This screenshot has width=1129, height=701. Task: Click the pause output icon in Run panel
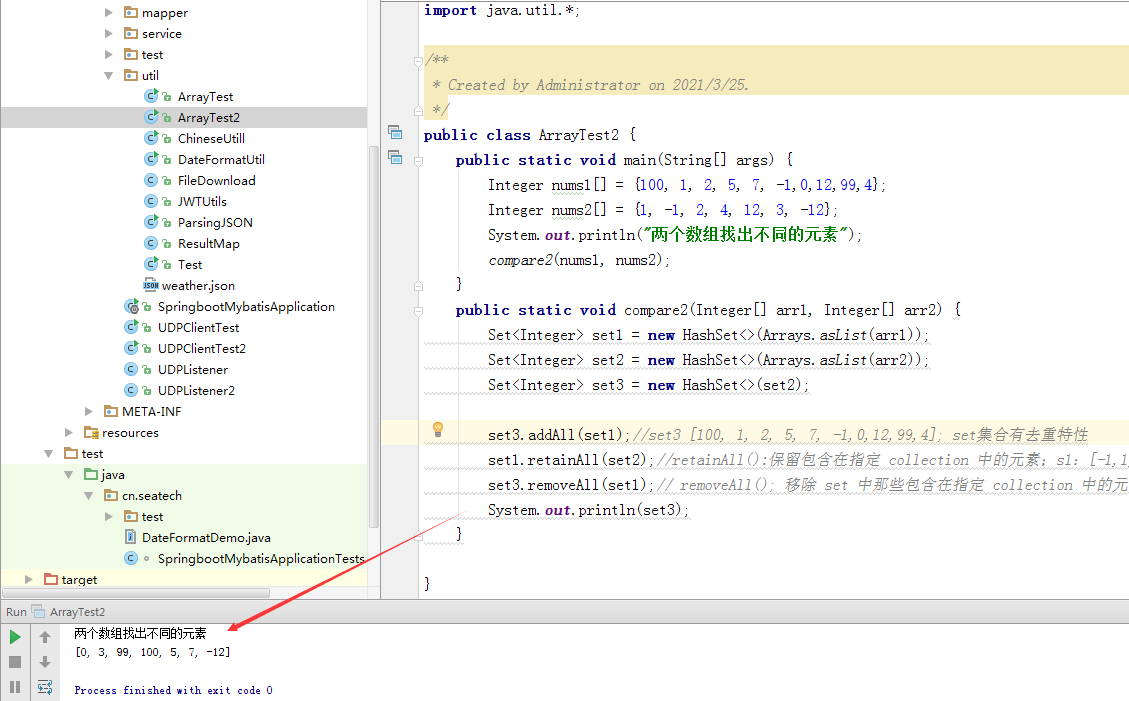pyautogui.click(x=14, y=686)
